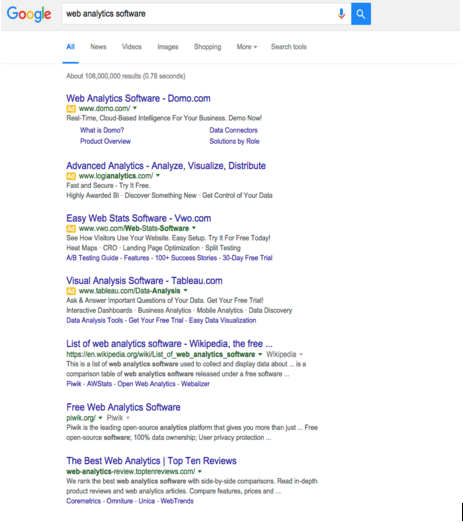Expand the arrow after www.tableau.com/Data-Analysis
463x523 pixels.
[x=185, y=291]
